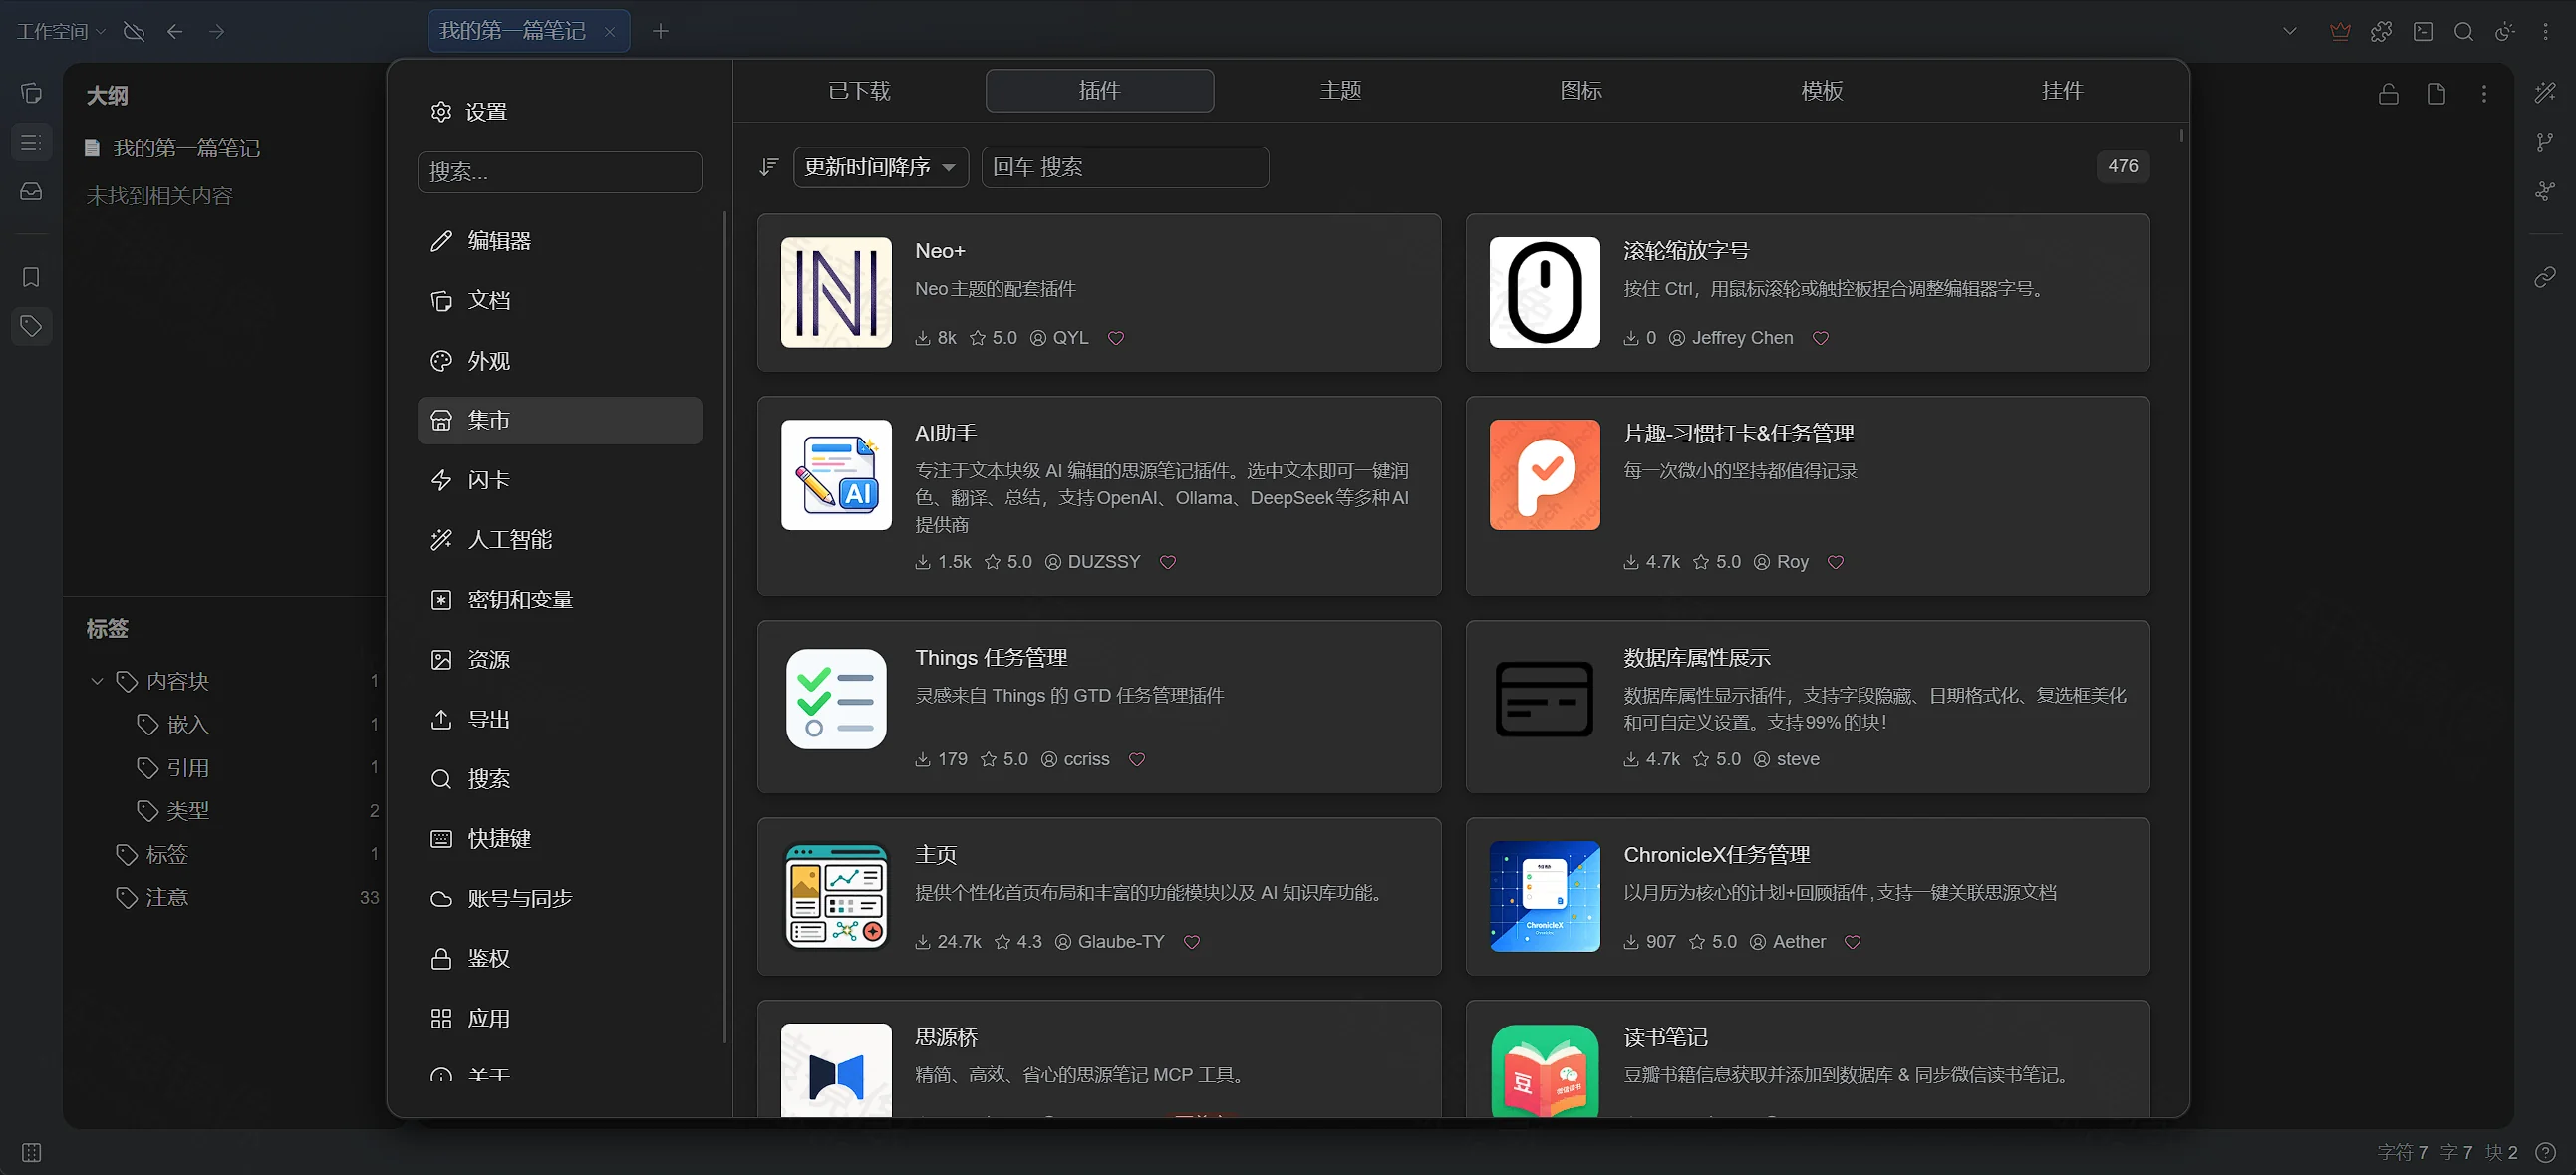The height and width of the screenshot is (1175, 2576).
Task: Click the heart icon on Neo+ card
Action: tap(1116, 338)
